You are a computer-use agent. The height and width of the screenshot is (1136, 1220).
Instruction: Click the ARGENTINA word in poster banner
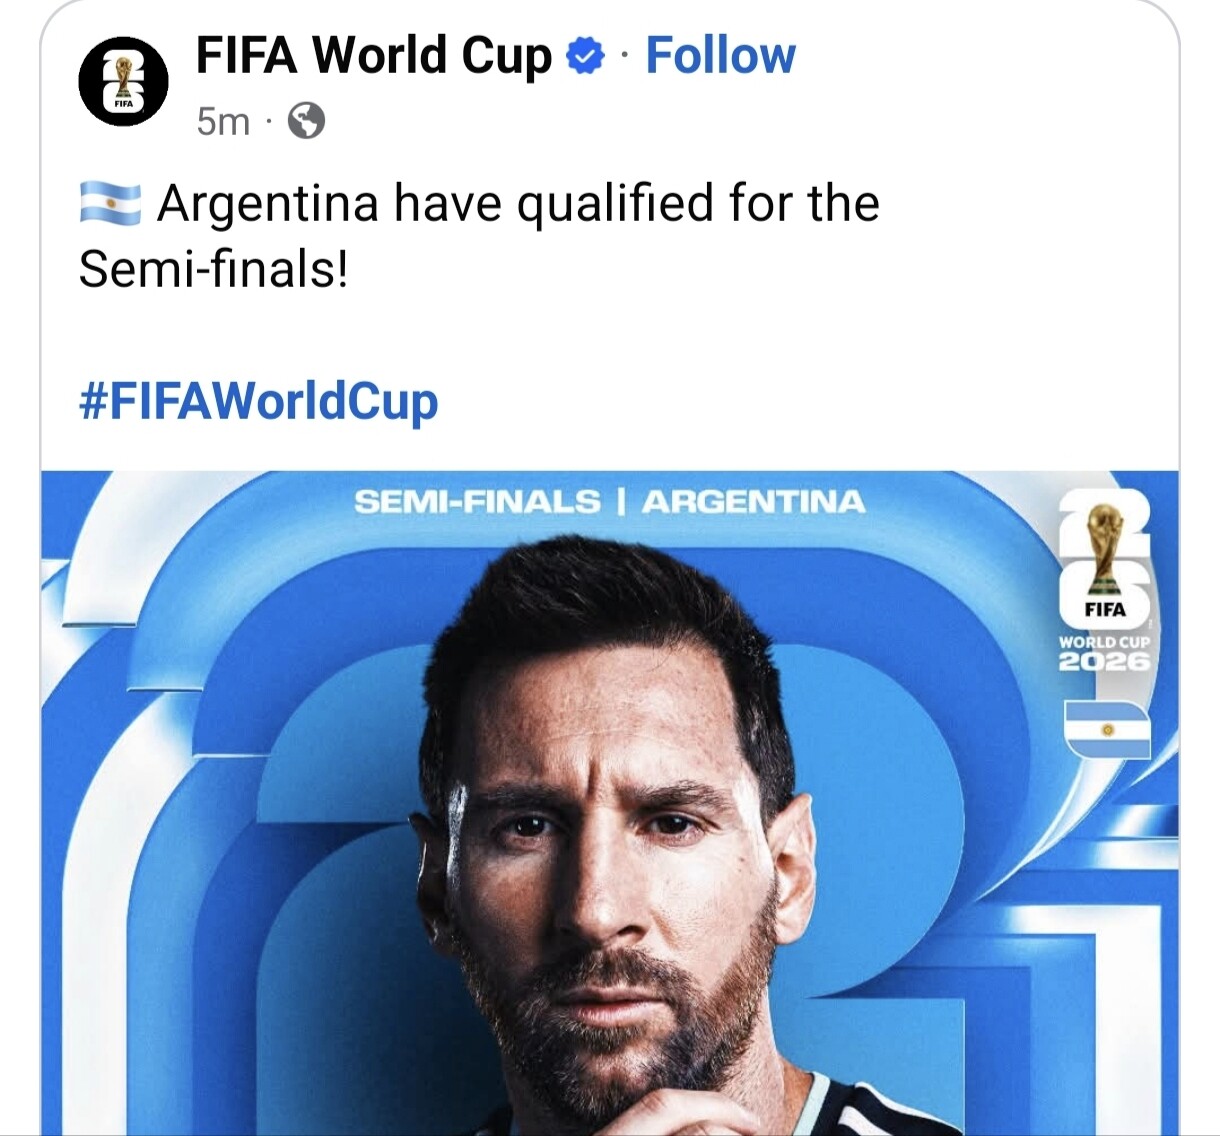coord(753,501)
